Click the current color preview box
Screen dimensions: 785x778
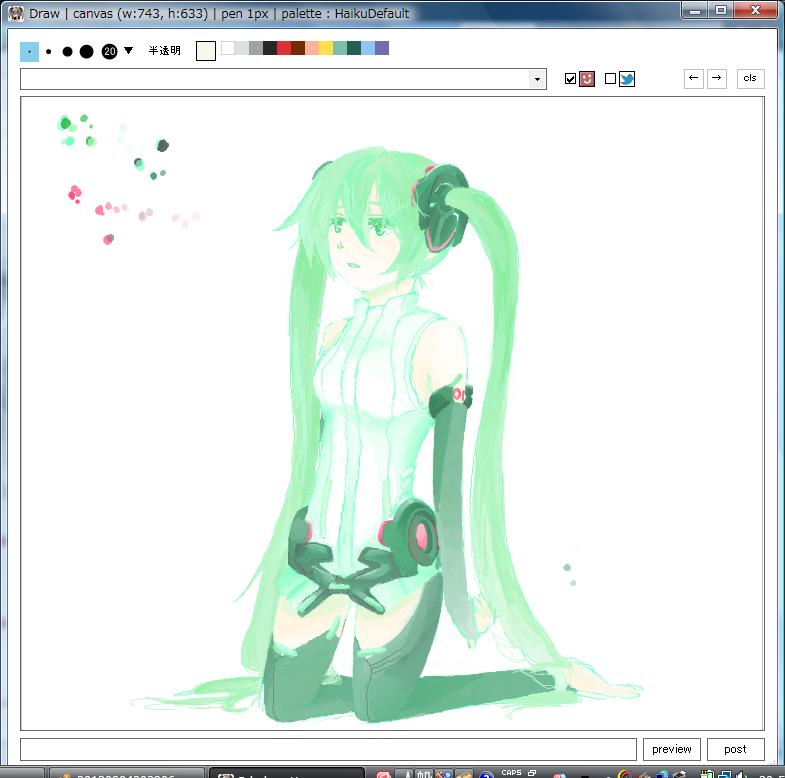tap(206, 51)
